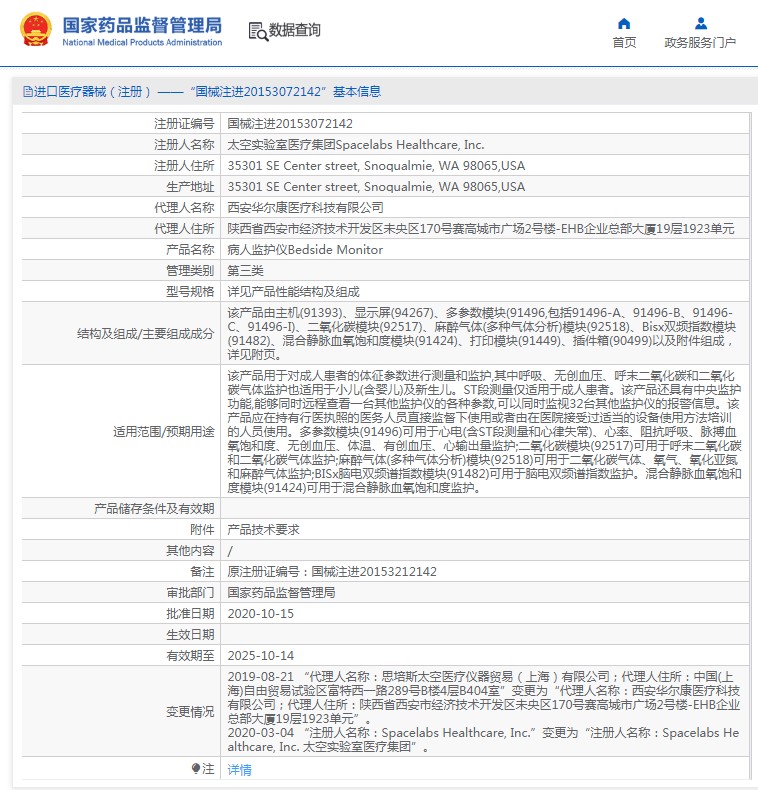Select the Spacelabs Healthcare registrant name cell
Viewport: 758px width, 790px height.
(356, 145)
